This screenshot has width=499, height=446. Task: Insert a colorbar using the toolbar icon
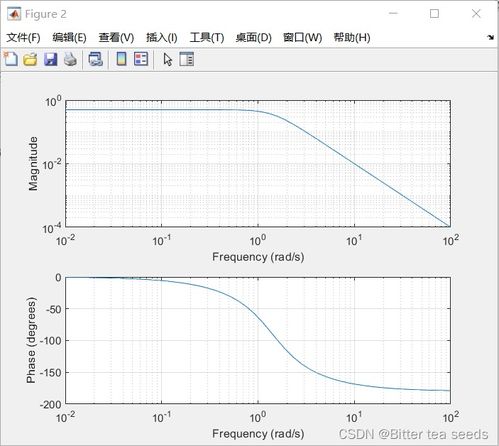121,59
